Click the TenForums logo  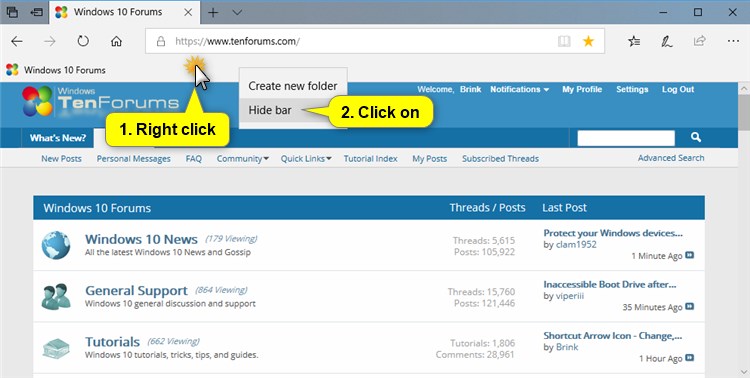pos(100,101)
